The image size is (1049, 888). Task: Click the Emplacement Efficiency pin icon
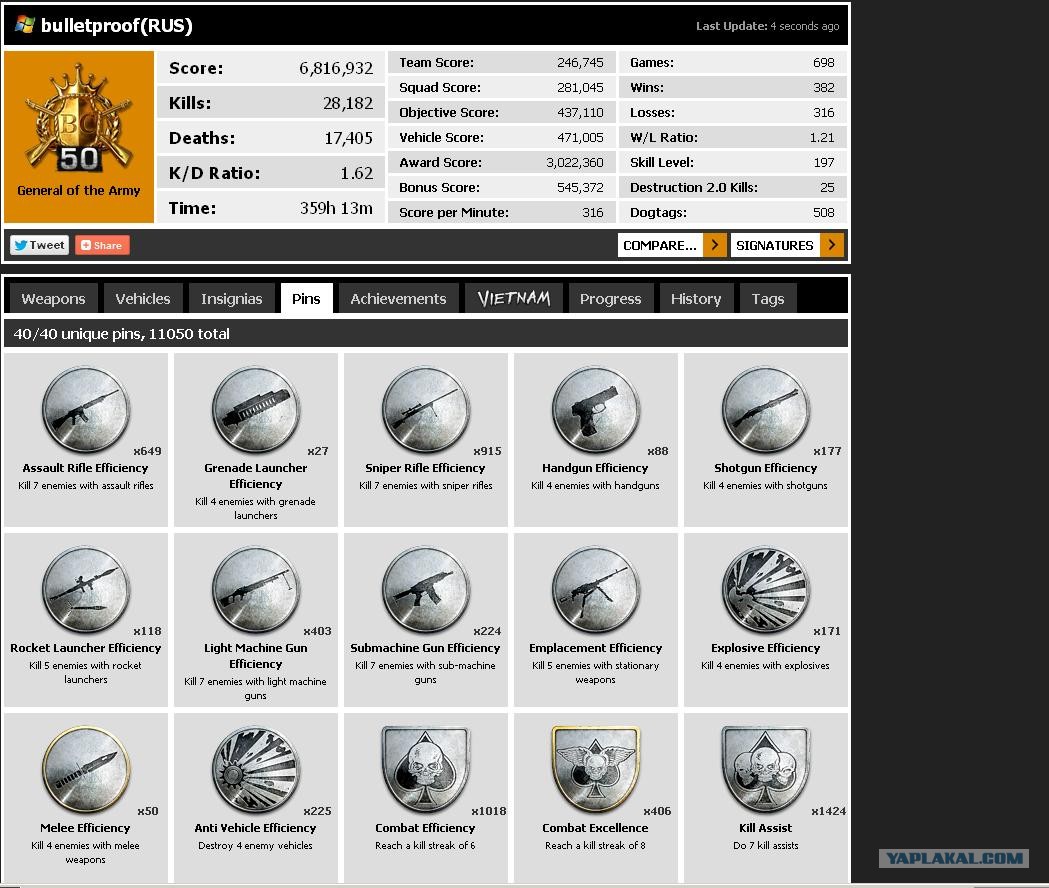[595, 590]
